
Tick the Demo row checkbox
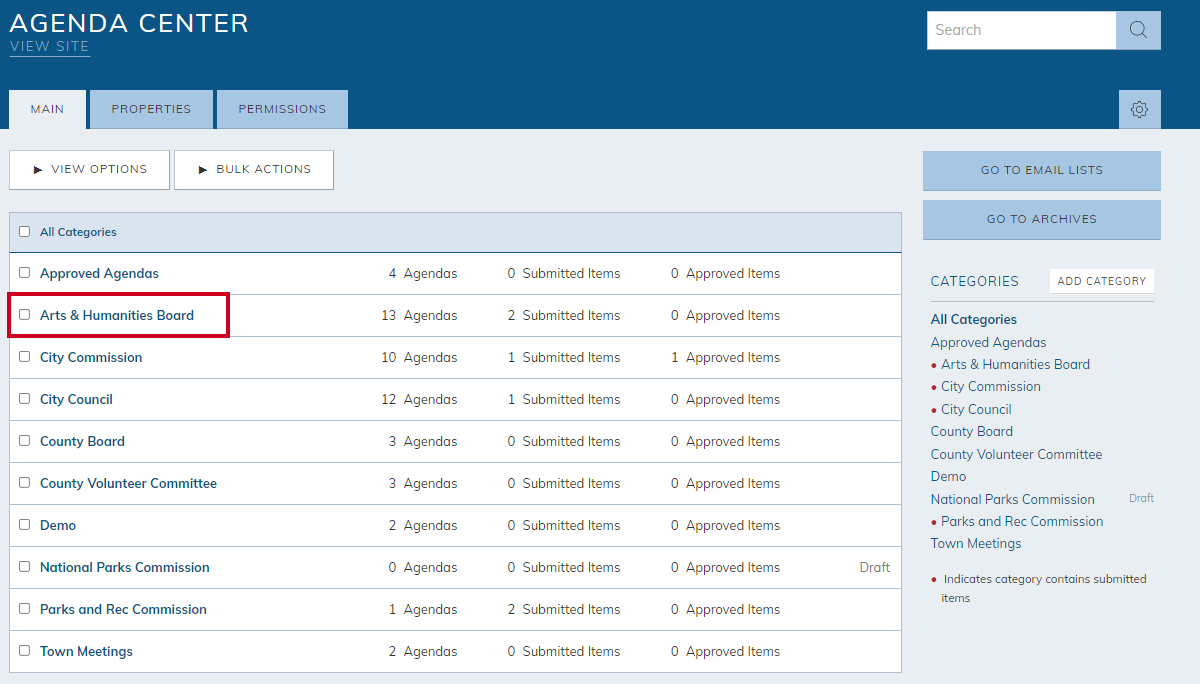[x=25, y=525]
